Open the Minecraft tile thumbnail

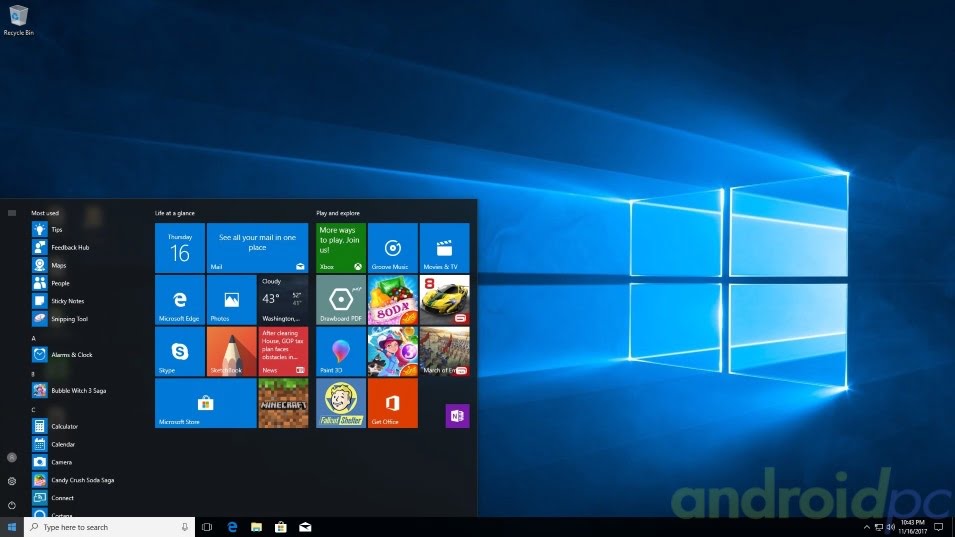[x=283, y=403]
